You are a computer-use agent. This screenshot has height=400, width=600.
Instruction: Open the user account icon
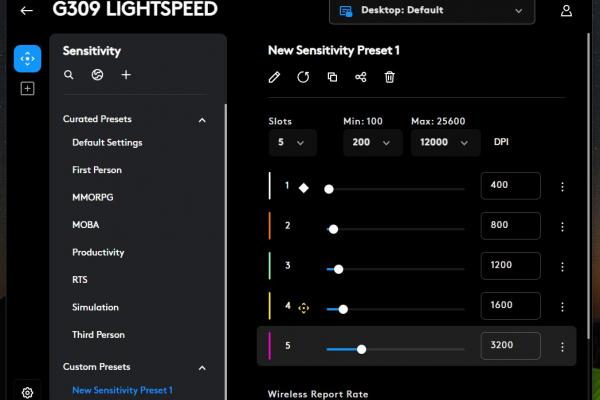566,11
